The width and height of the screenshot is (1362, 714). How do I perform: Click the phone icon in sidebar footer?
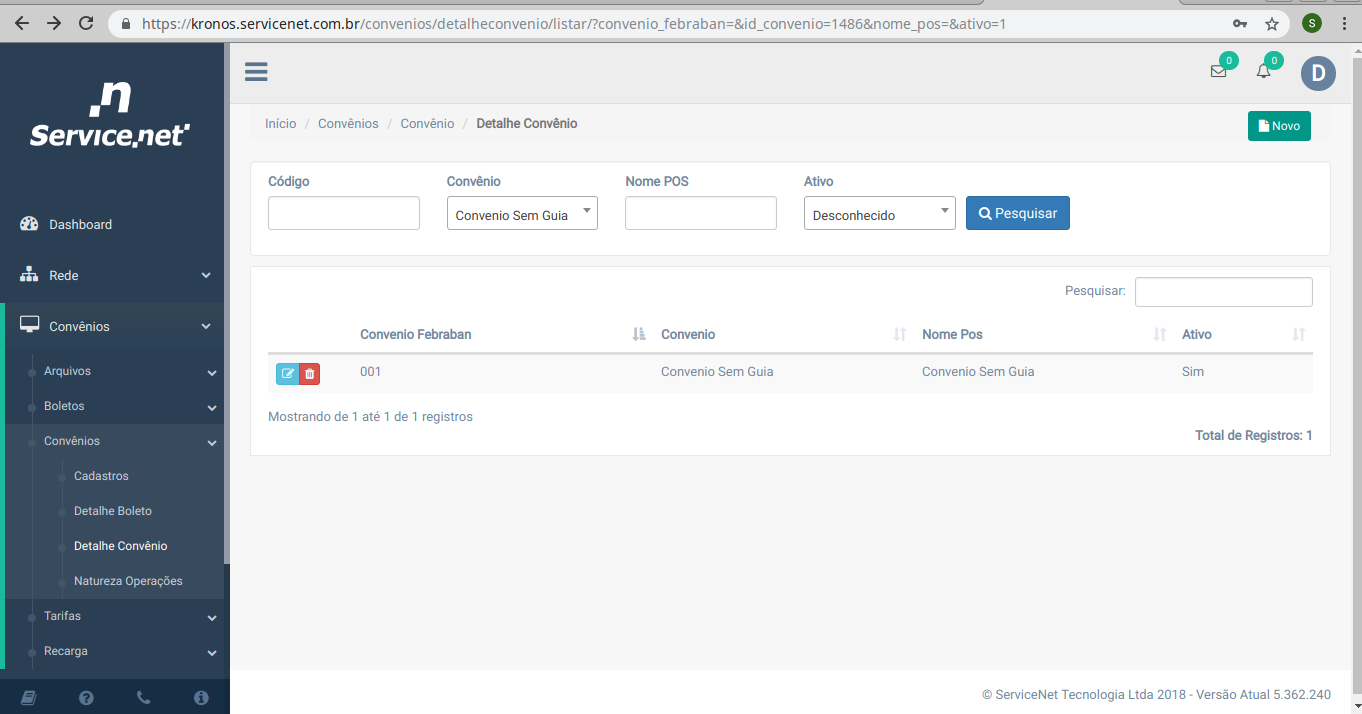click(x=143, y=698)
